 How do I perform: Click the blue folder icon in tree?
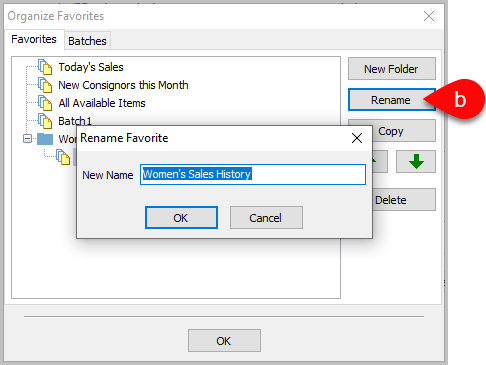(45, 139)
